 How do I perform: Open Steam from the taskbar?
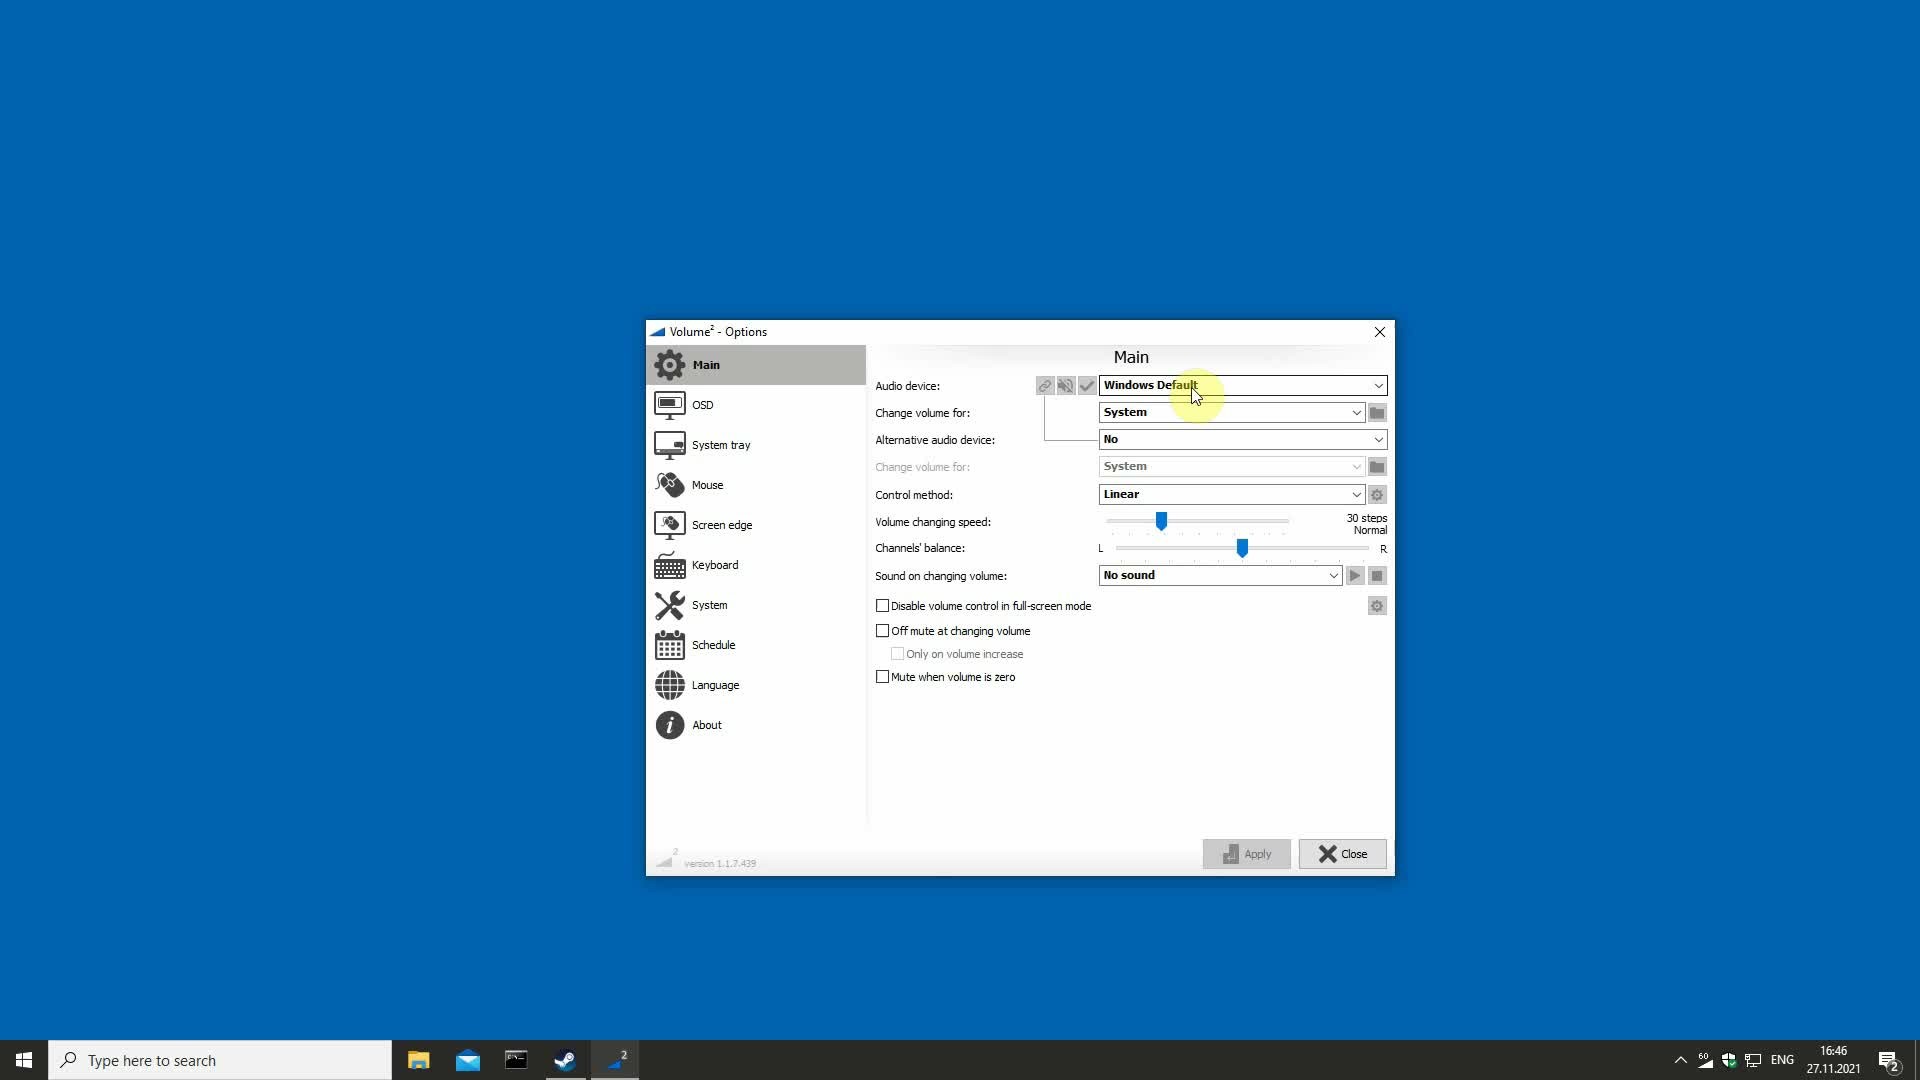coord(565,1060)
